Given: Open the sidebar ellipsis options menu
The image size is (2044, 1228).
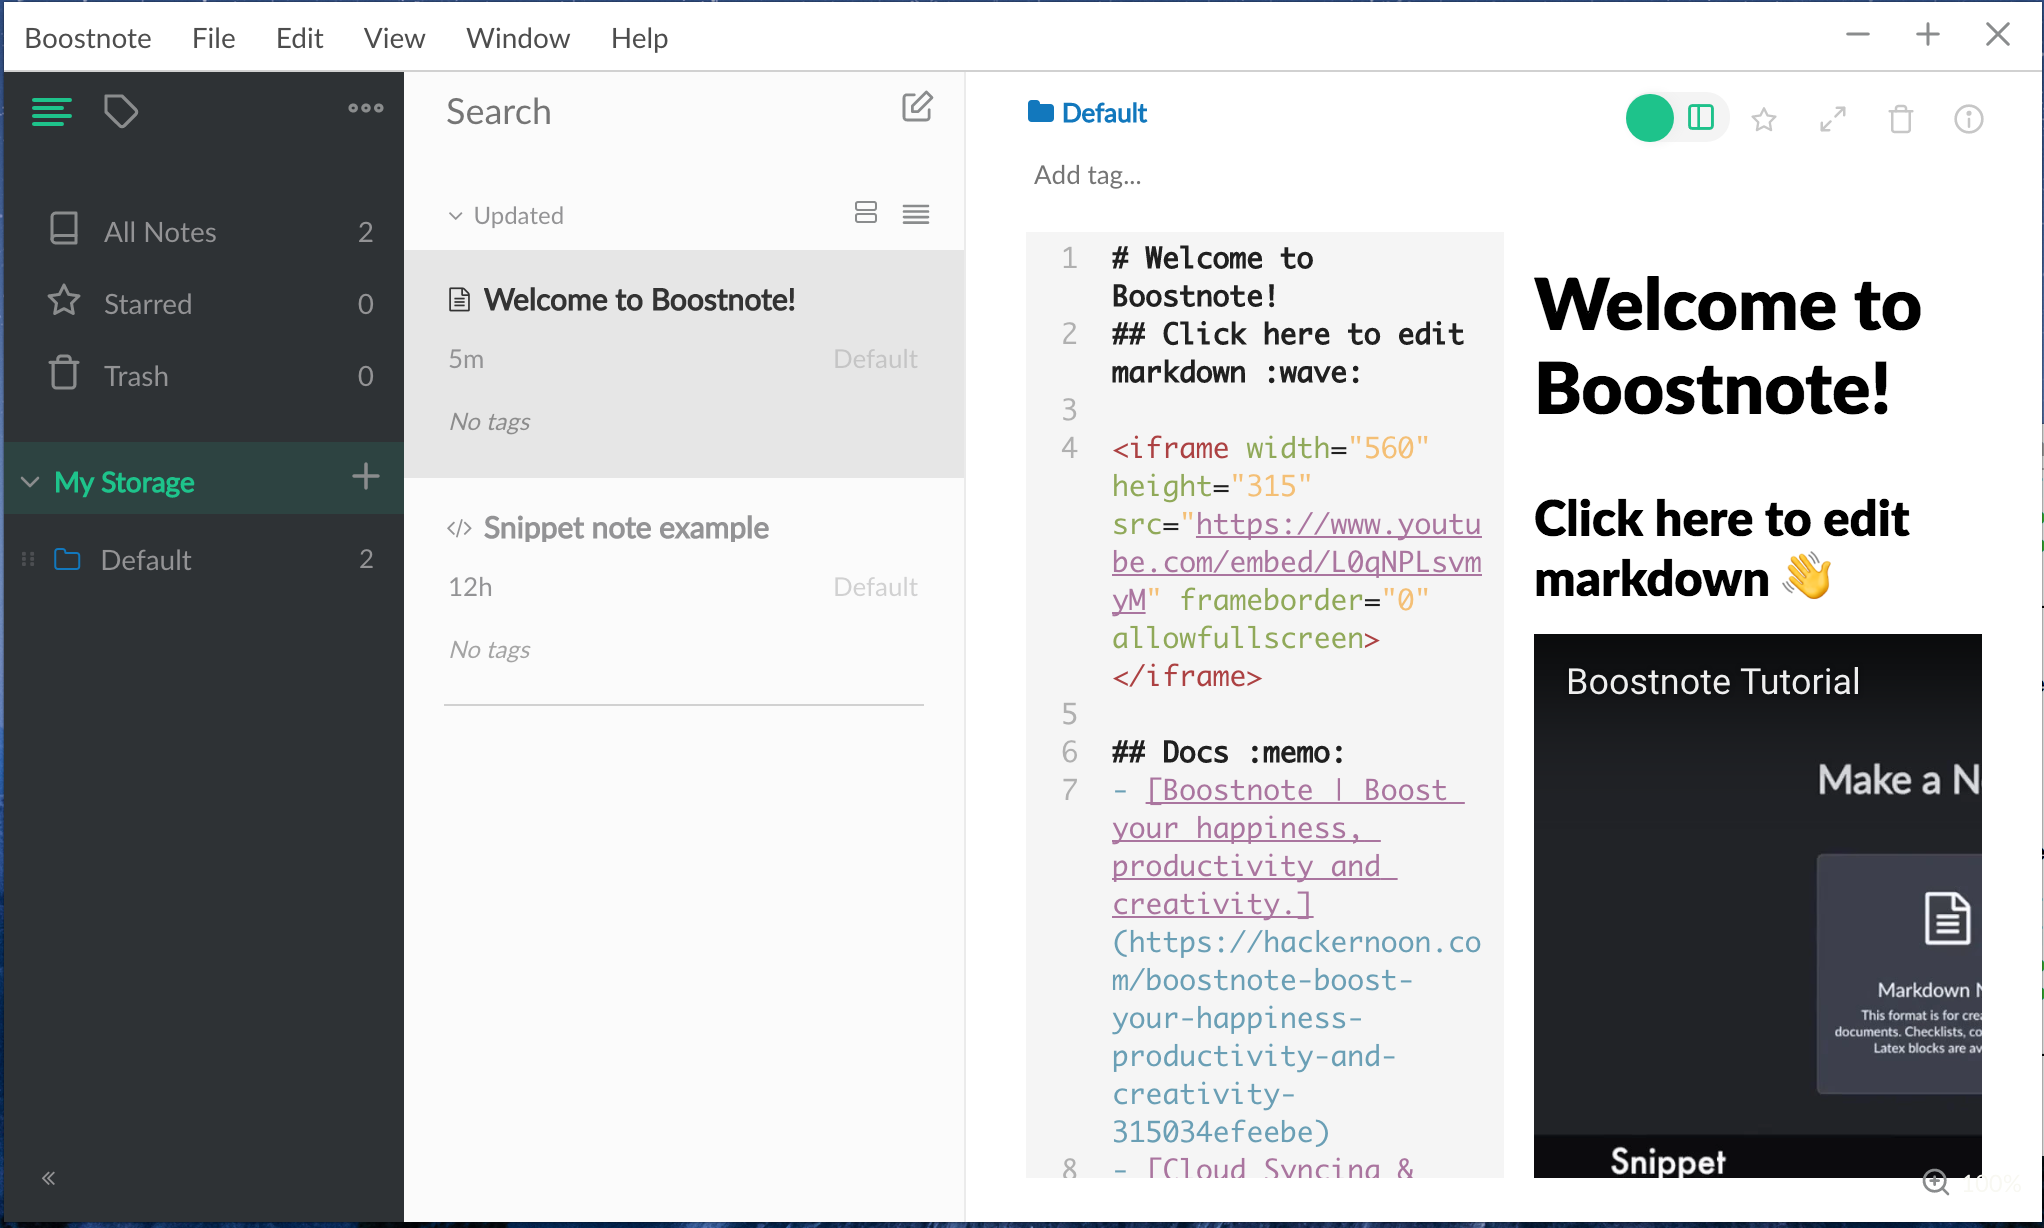Looking at the screenshot, I should point(365,108).
